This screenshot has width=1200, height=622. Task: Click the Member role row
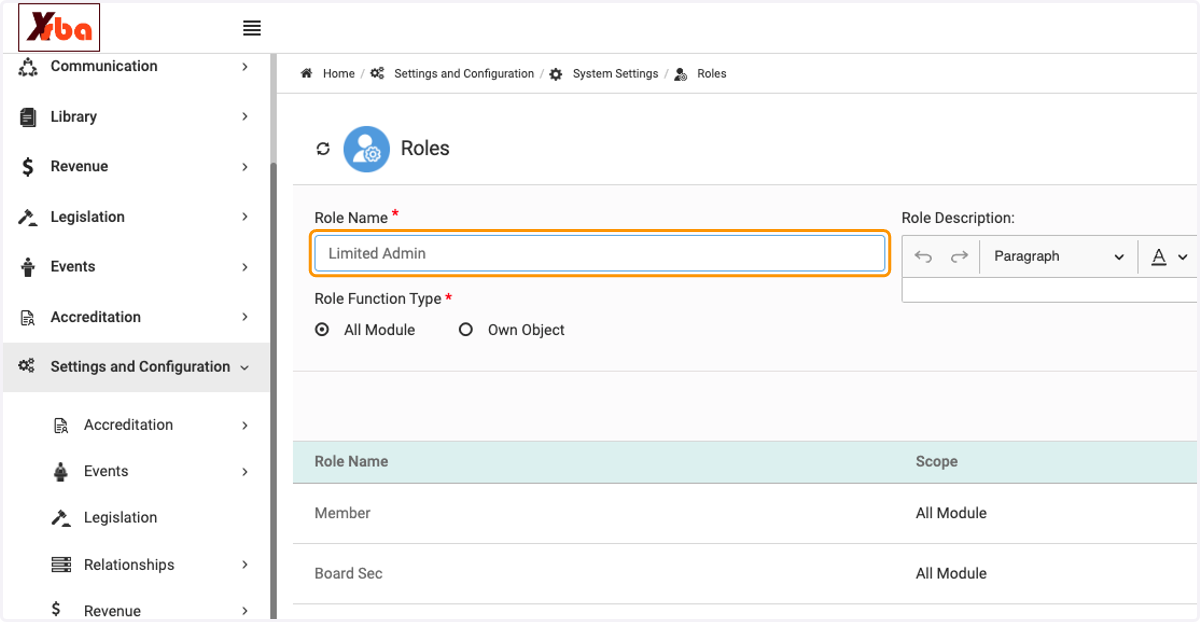point(745,514)
